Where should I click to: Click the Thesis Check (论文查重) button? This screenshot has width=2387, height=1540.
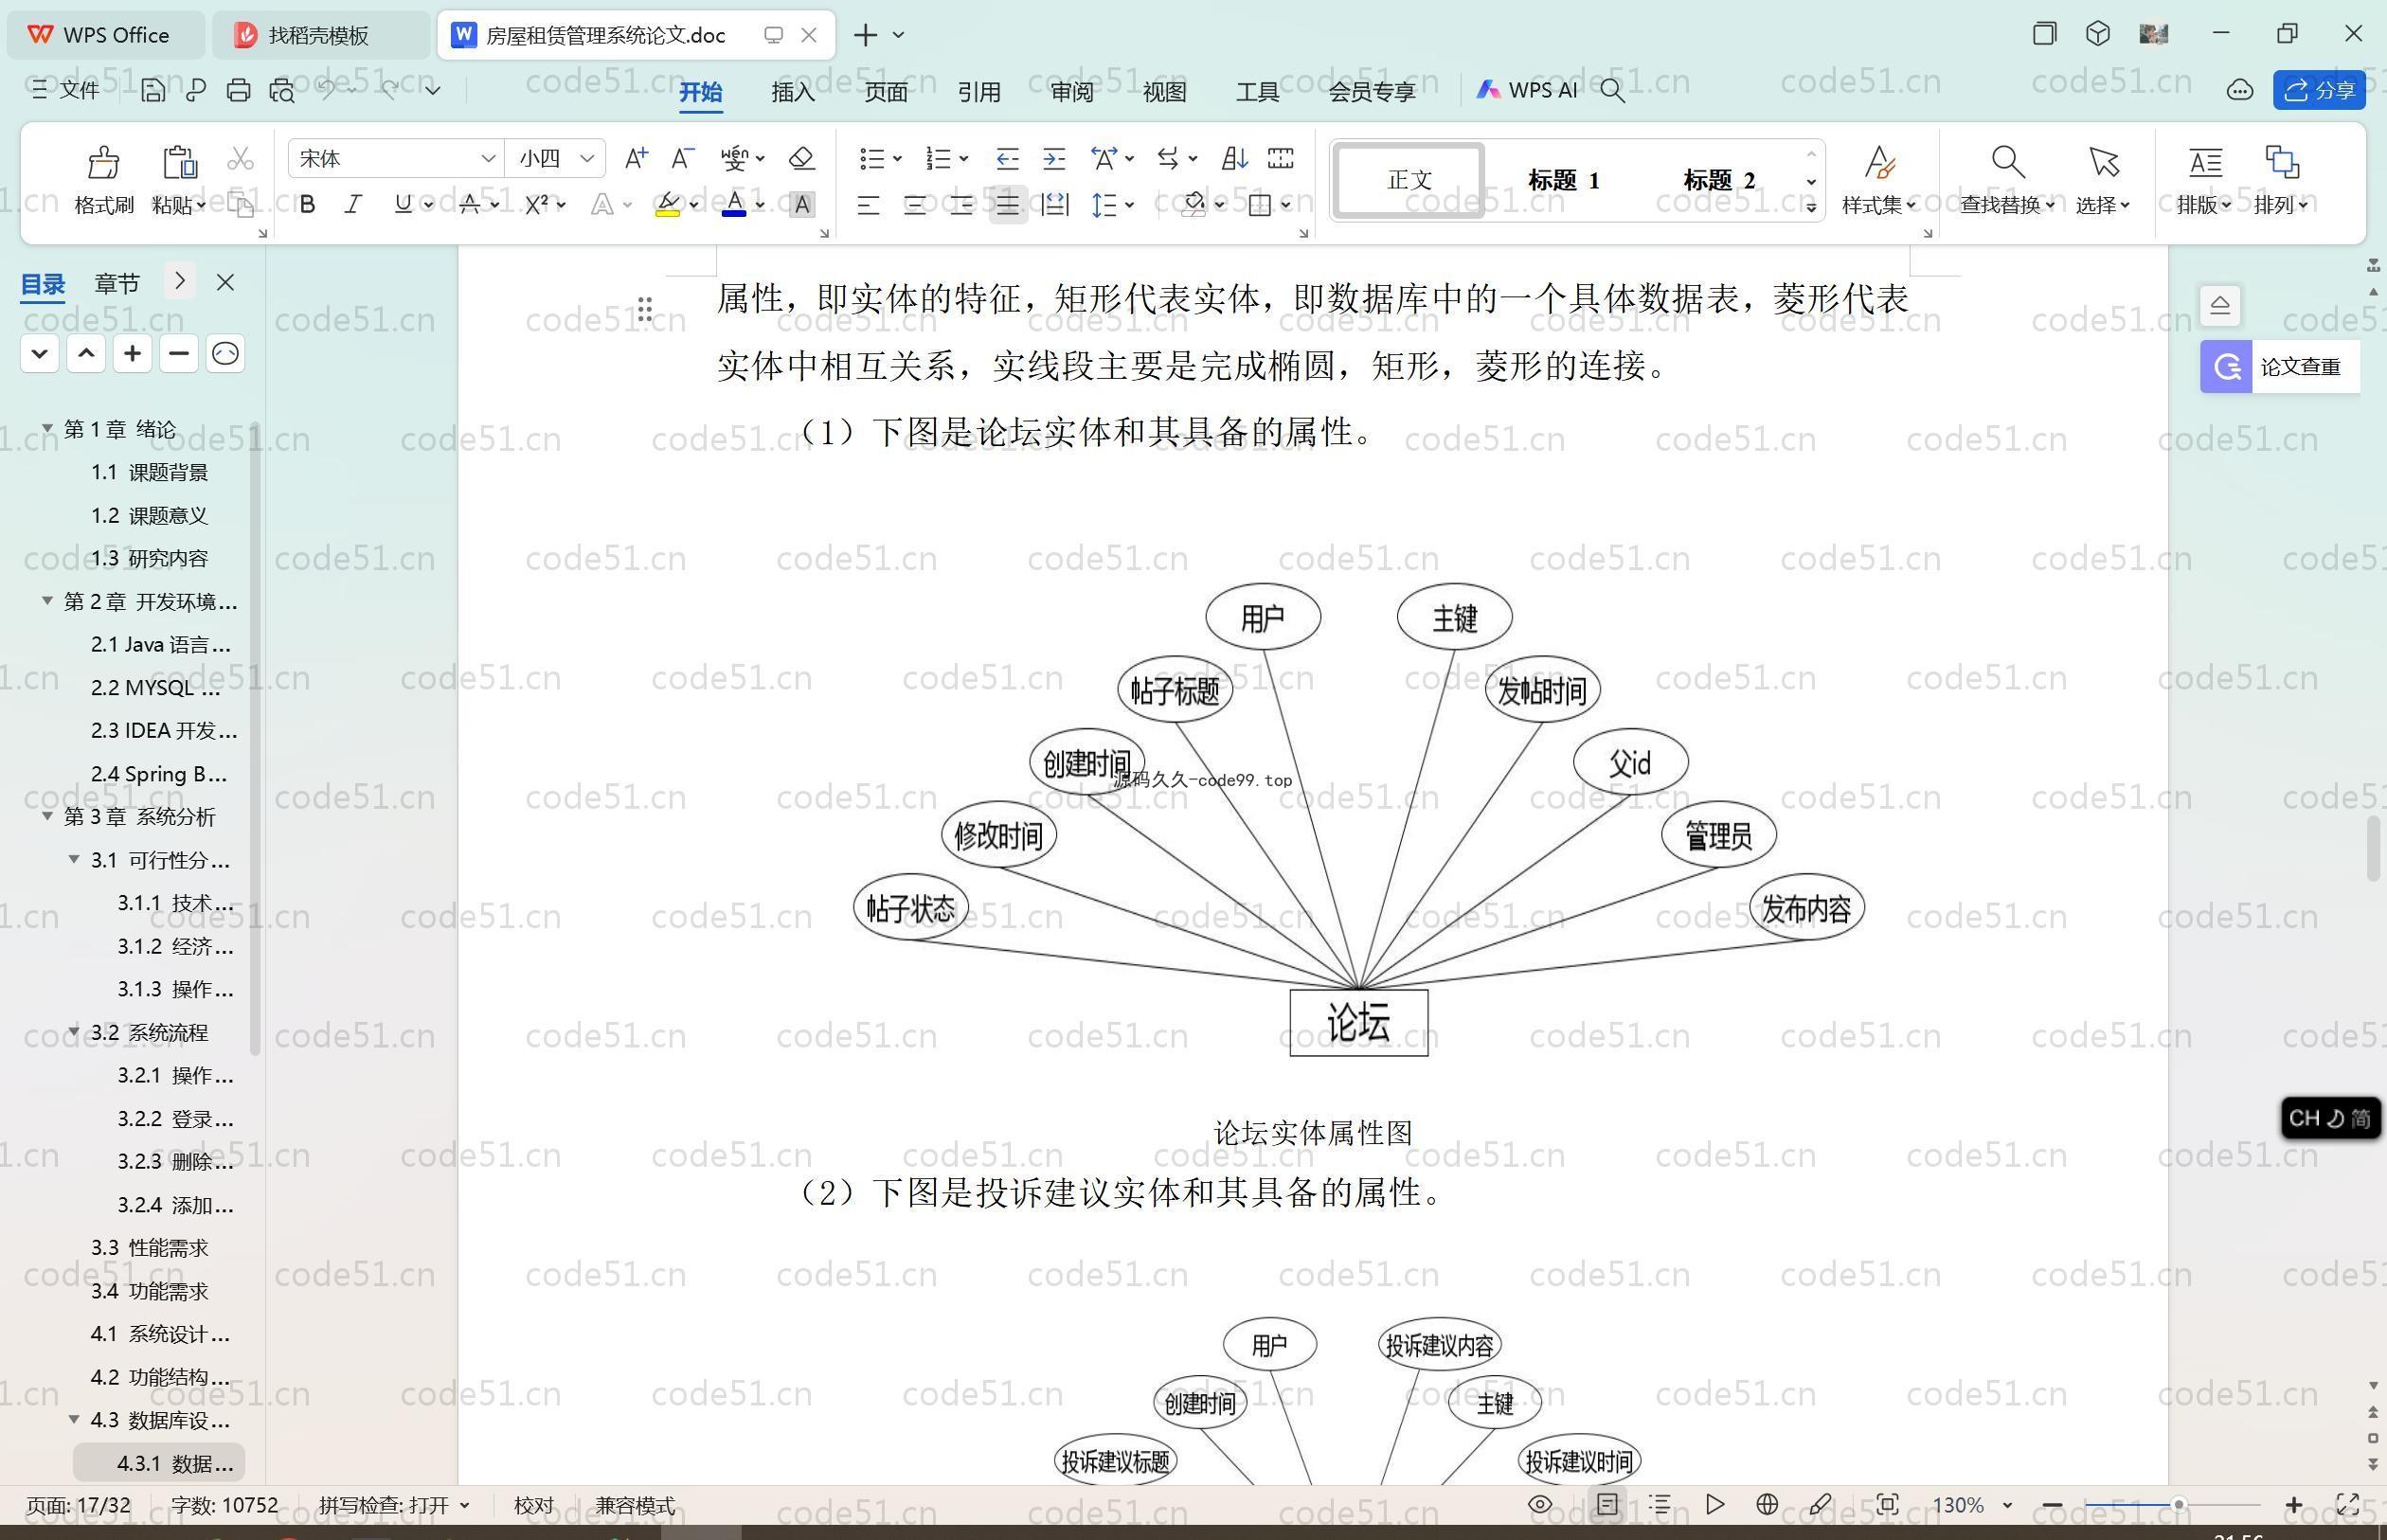pyautogui.click(x=2280, y=367)
